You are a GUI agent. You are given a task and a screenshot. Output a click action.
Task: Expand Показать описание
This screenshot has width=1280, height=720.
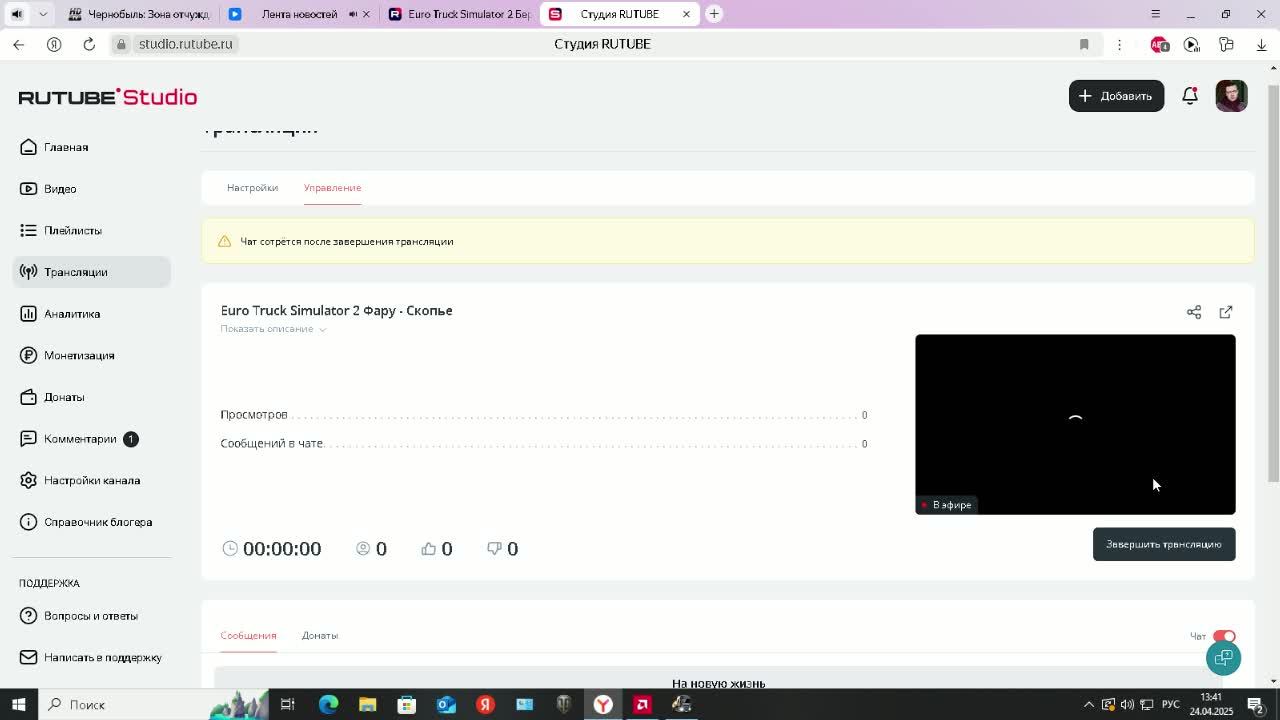click(273, 329)
